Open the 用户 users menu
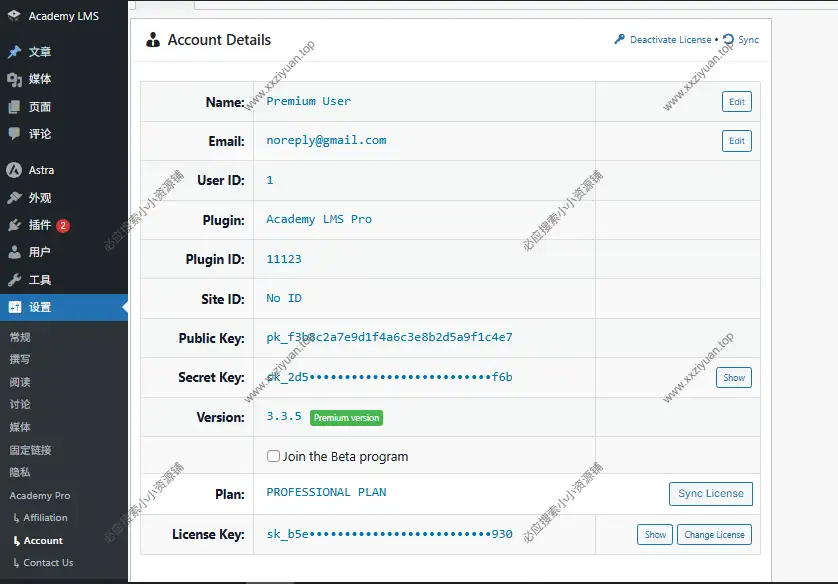Image resolution: width=838 pixels, height=584 pixels. click(x=40, y=252)
